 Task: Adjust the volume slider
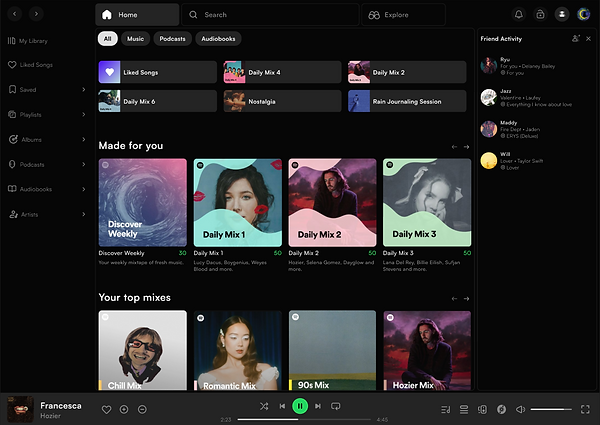pos(551,409)
